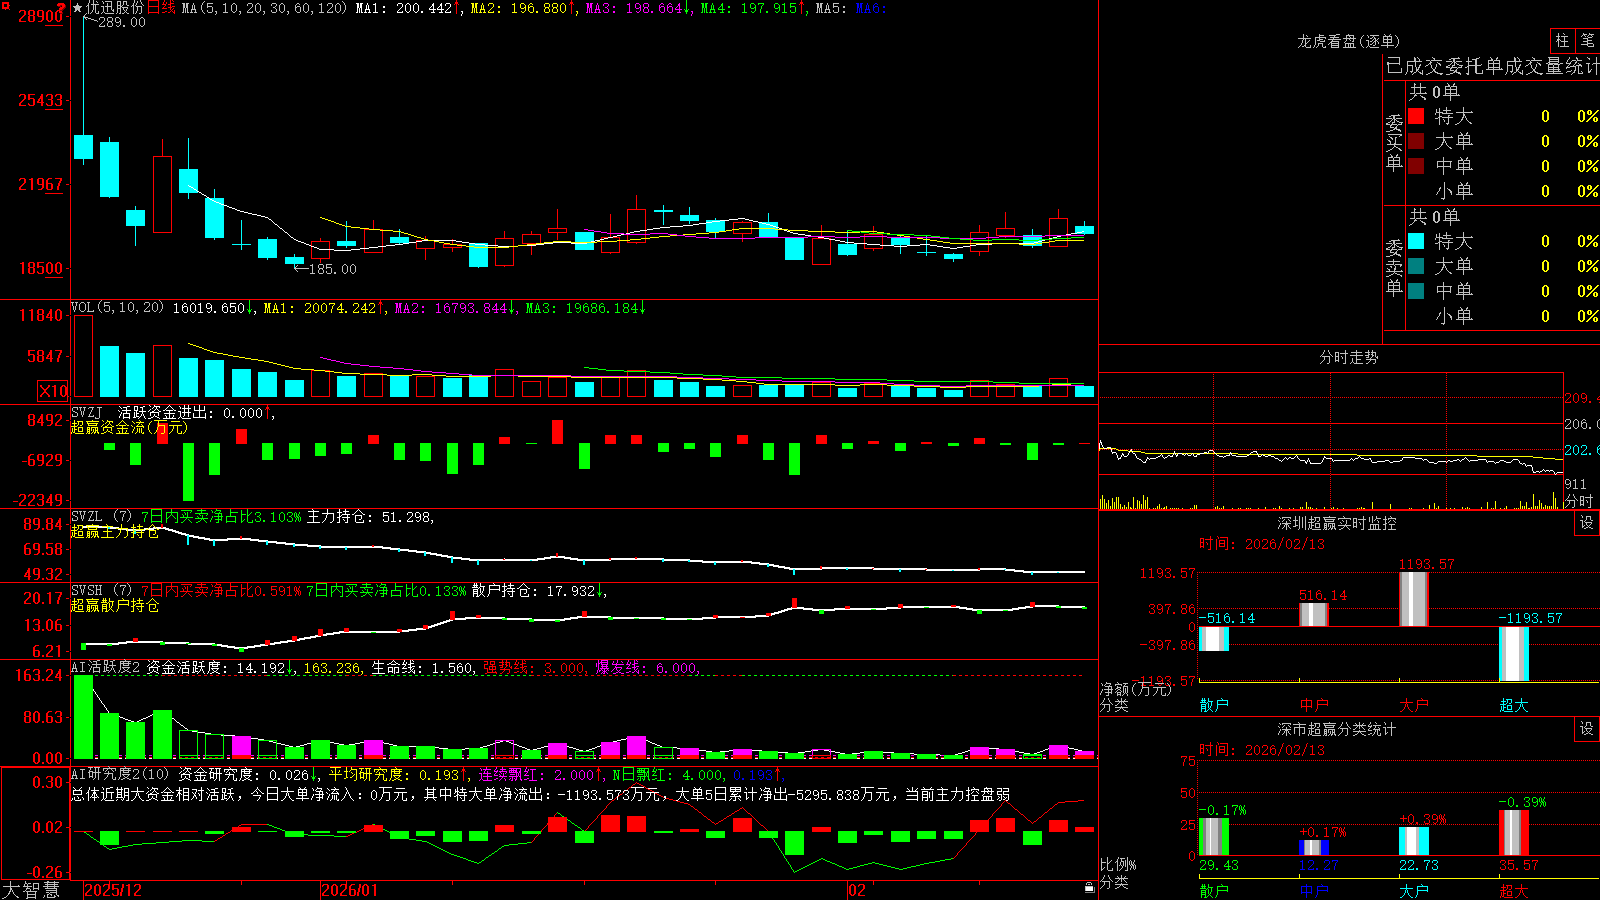The height and width of the screenshot is (900, 1600).
Task: Click the 分时走势 panel title
Action: [x=1348, y=357]
